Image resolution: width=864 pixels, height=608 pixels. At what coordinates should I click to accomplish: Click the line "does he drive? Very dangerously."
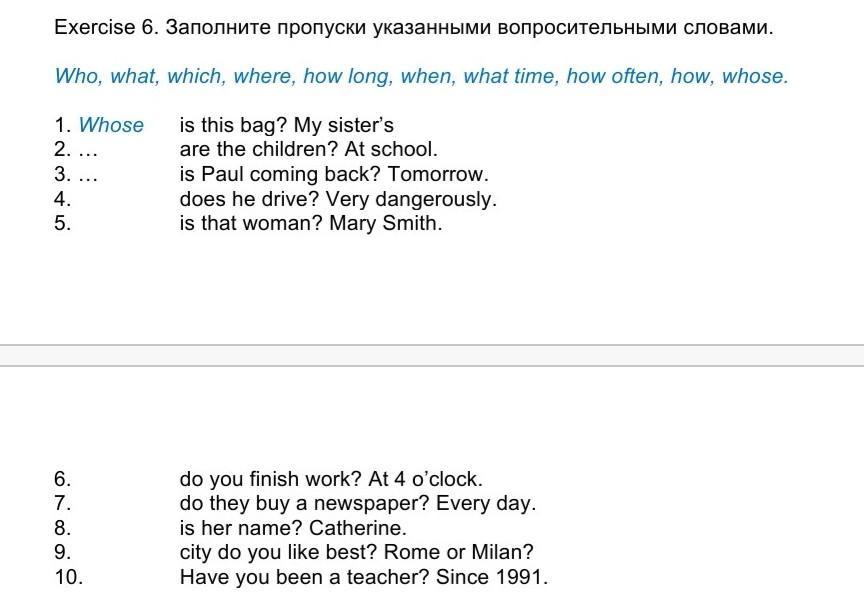338,199
